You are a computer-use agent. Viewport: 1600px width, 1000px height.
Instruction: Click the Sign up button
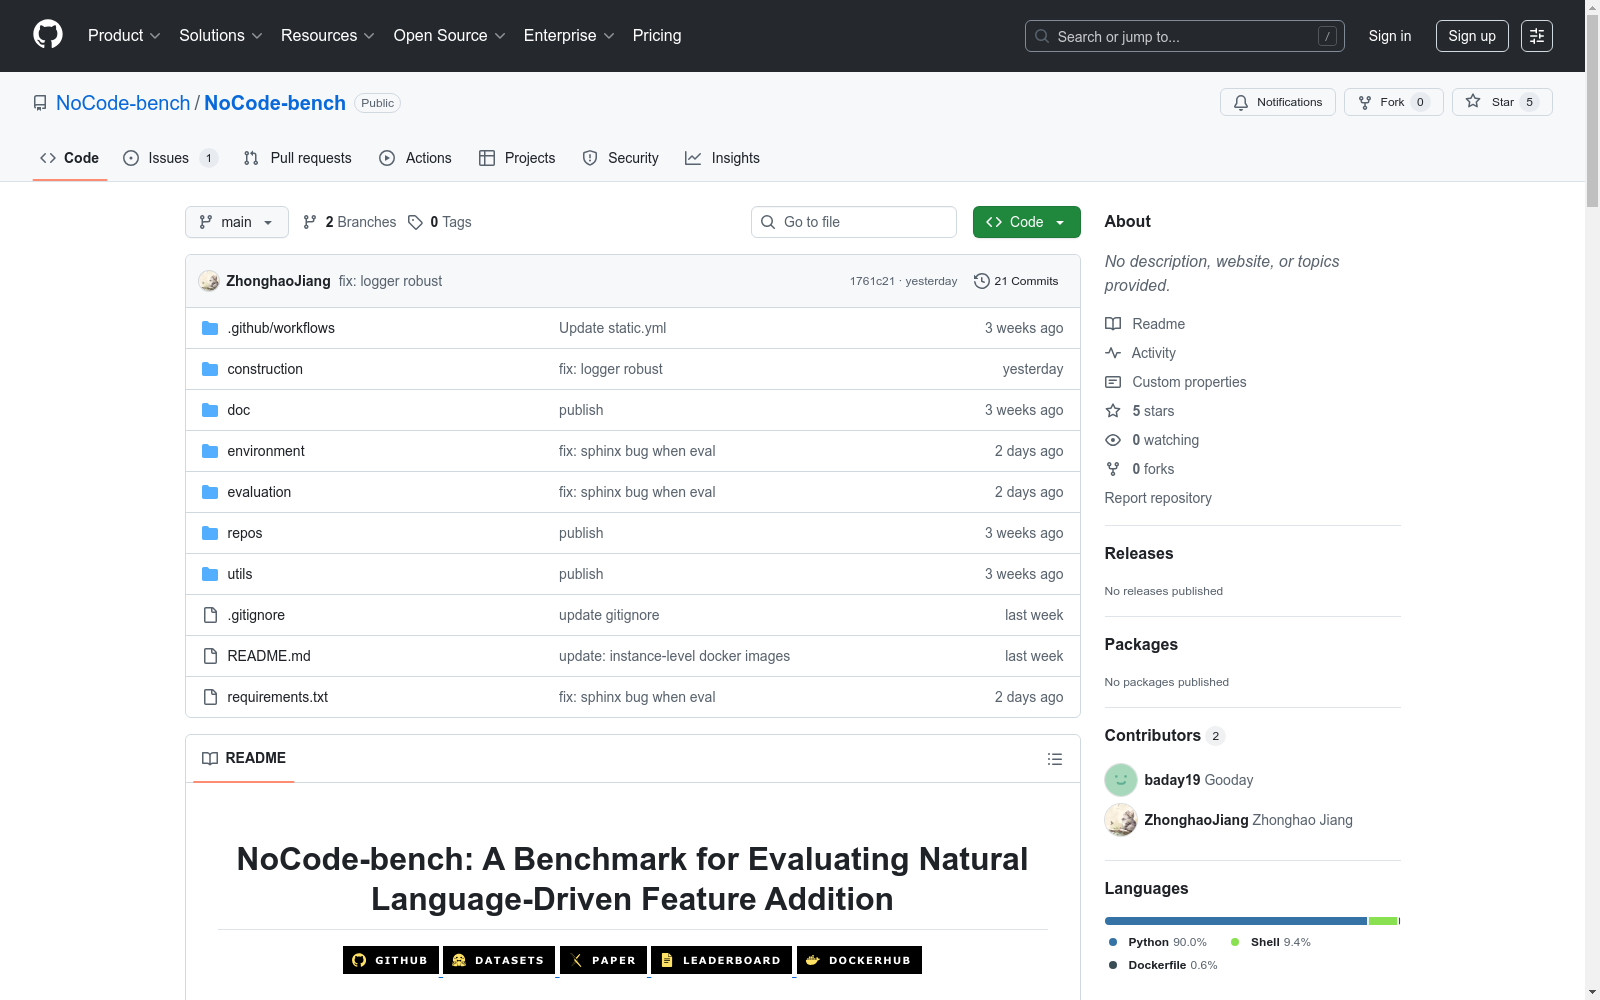point(1472,36)
